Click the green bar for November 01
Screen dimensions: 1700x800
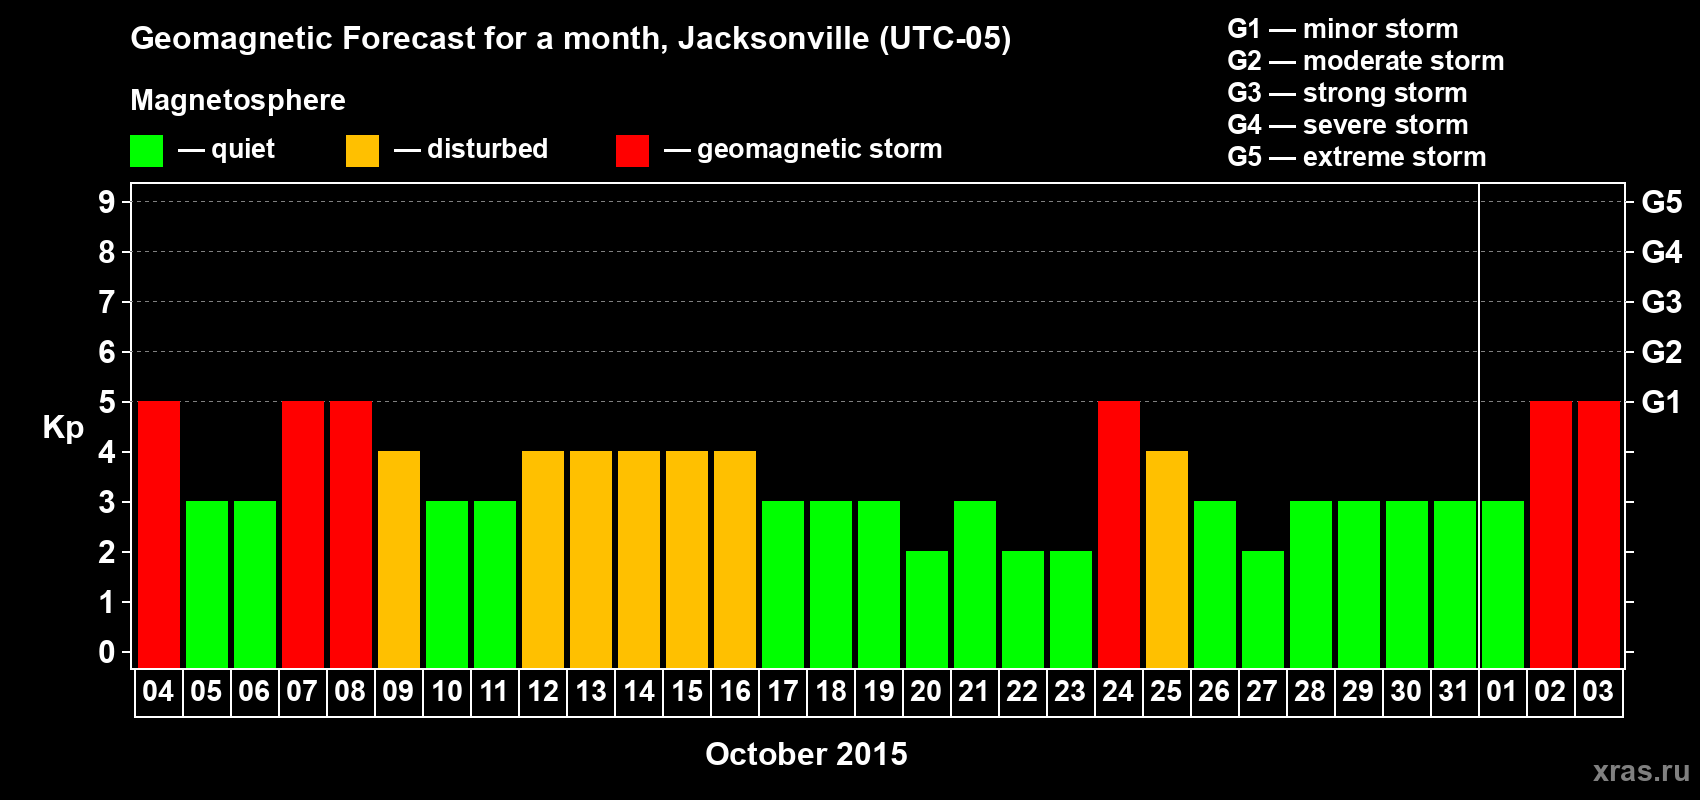coord(1503,585)
